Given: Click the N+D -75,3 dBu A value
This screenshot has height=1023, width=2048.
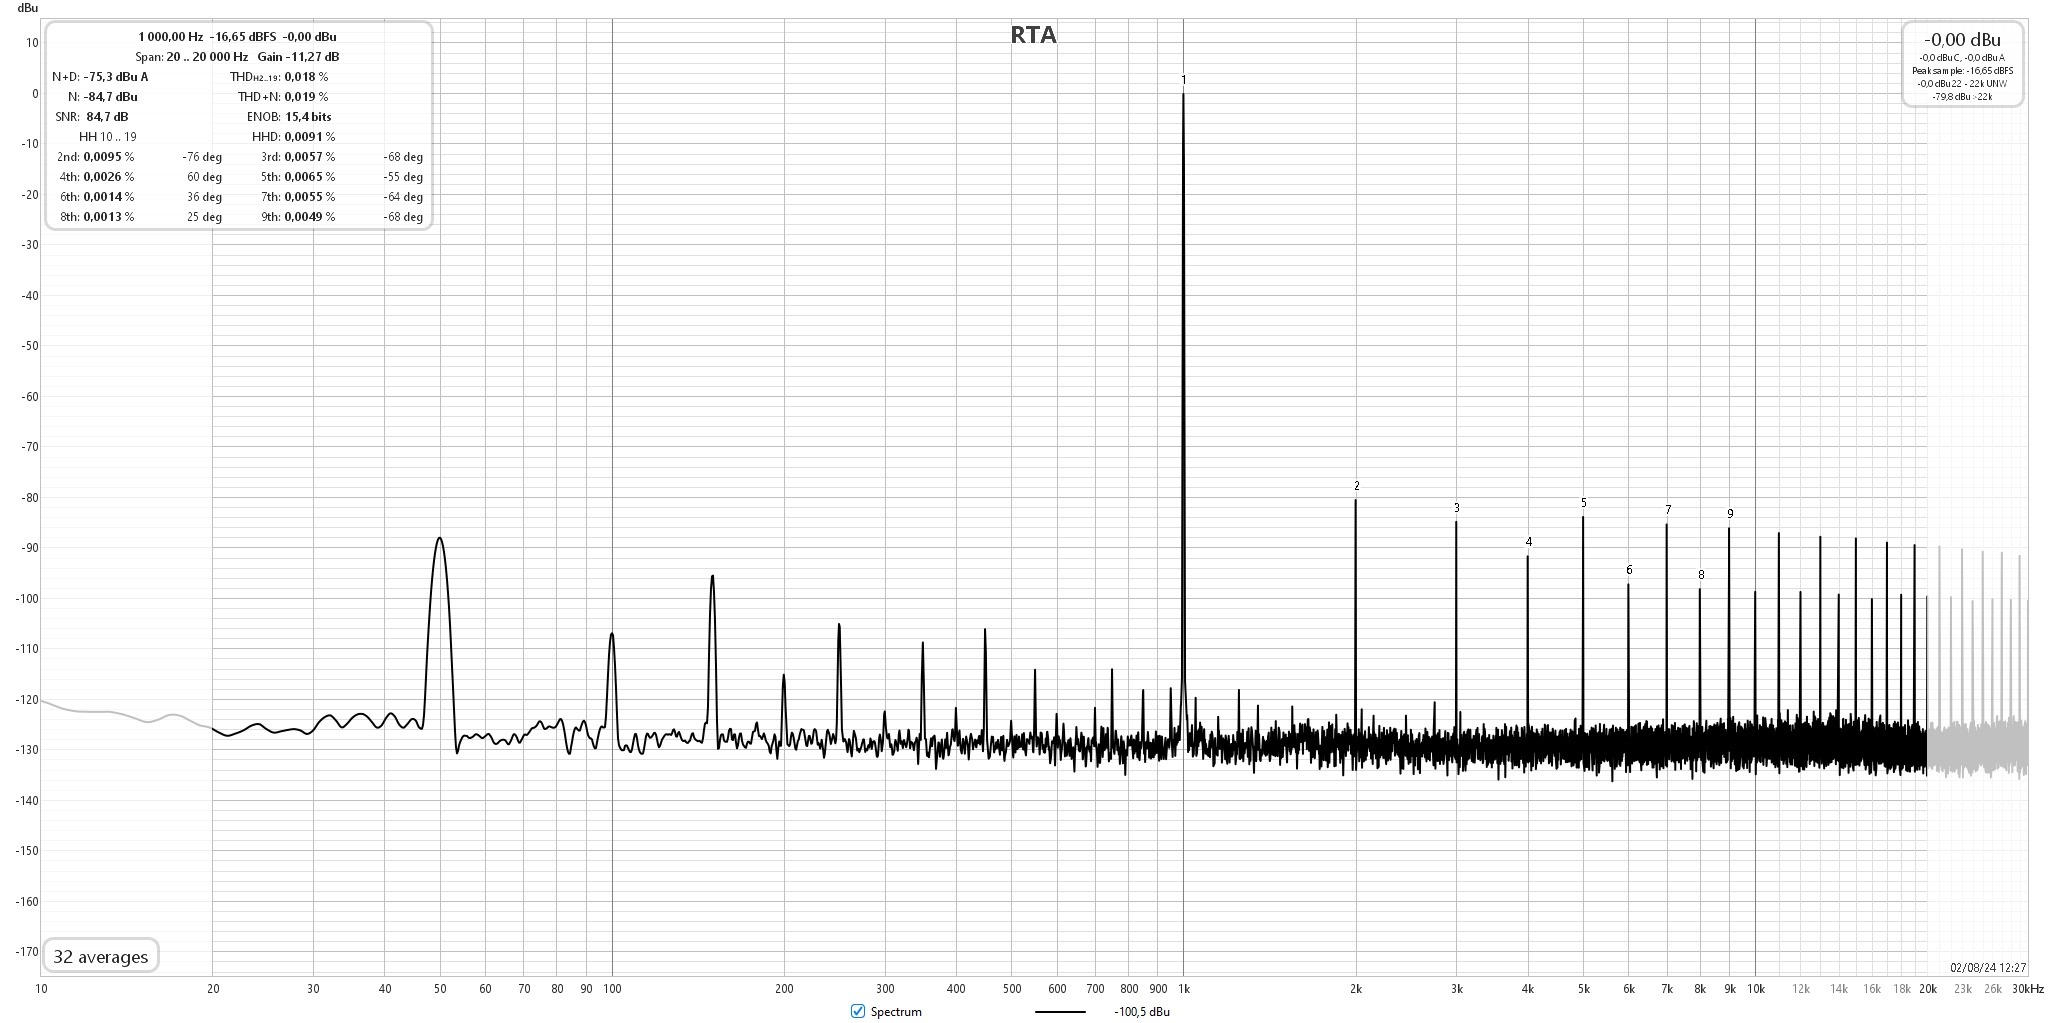Looking at the screenshot, I should (x=116, y=77).
